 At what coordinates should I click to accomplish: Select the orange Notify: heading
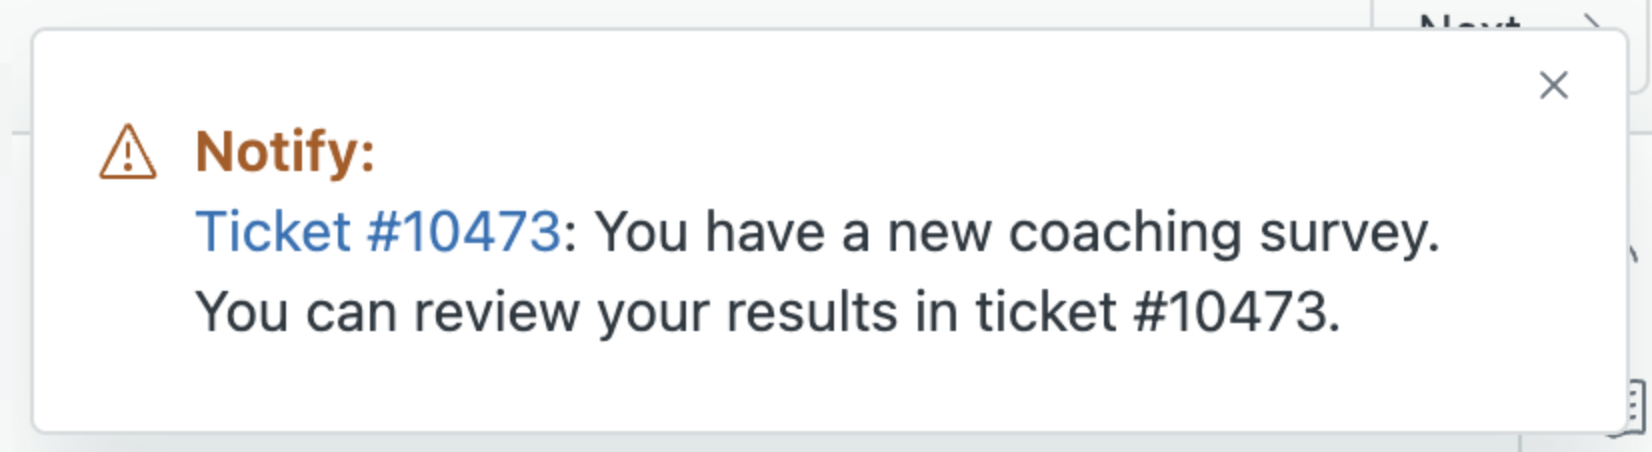coord(285,152)
